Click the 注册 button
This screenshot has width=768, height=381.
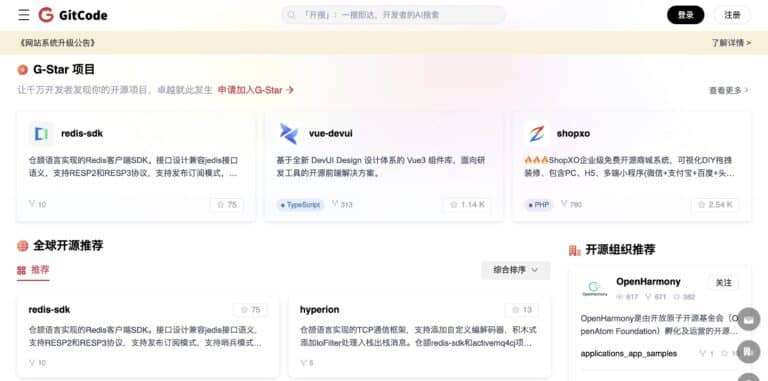pos(732,15)
